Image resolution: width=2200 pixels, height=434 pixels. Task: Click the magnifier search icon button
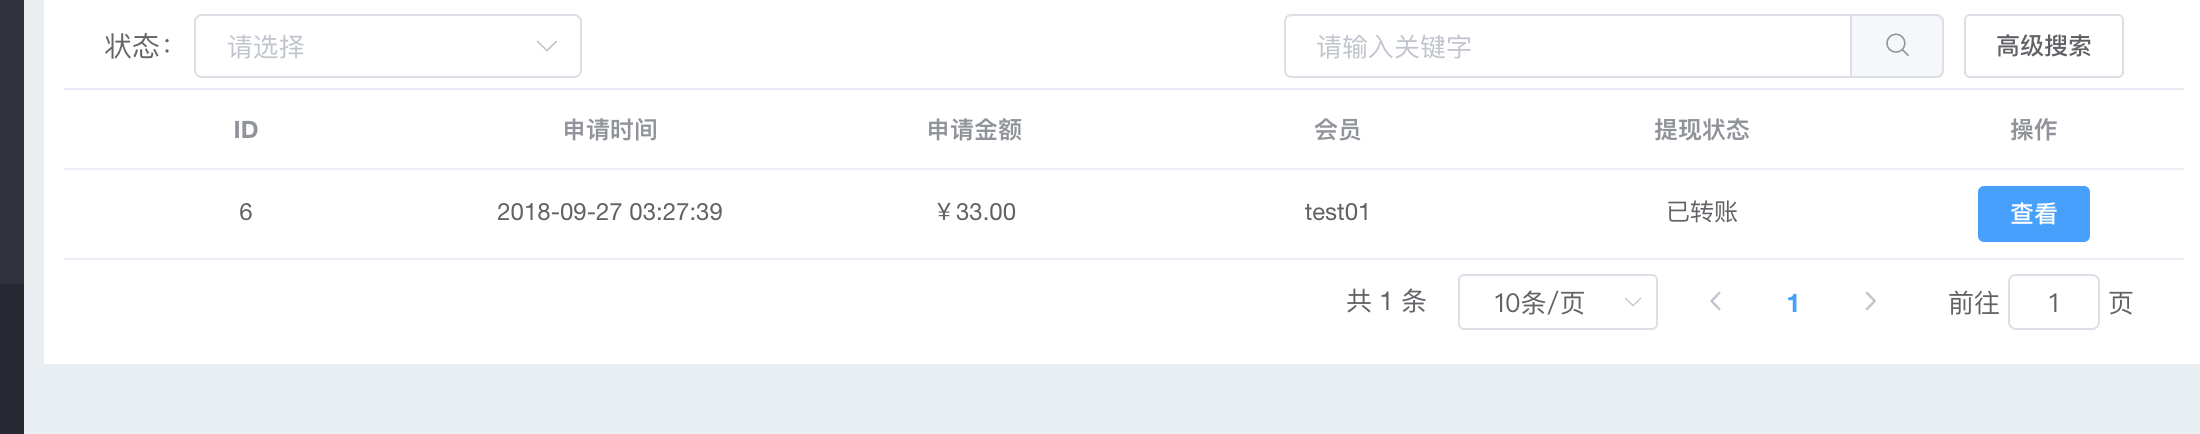tap(1897, 46)
